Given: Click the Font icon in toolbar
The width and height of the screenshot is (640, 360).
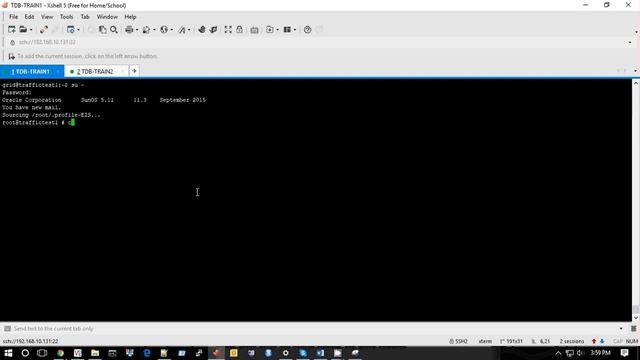Looking at the screenshot, I should (182, 29).
